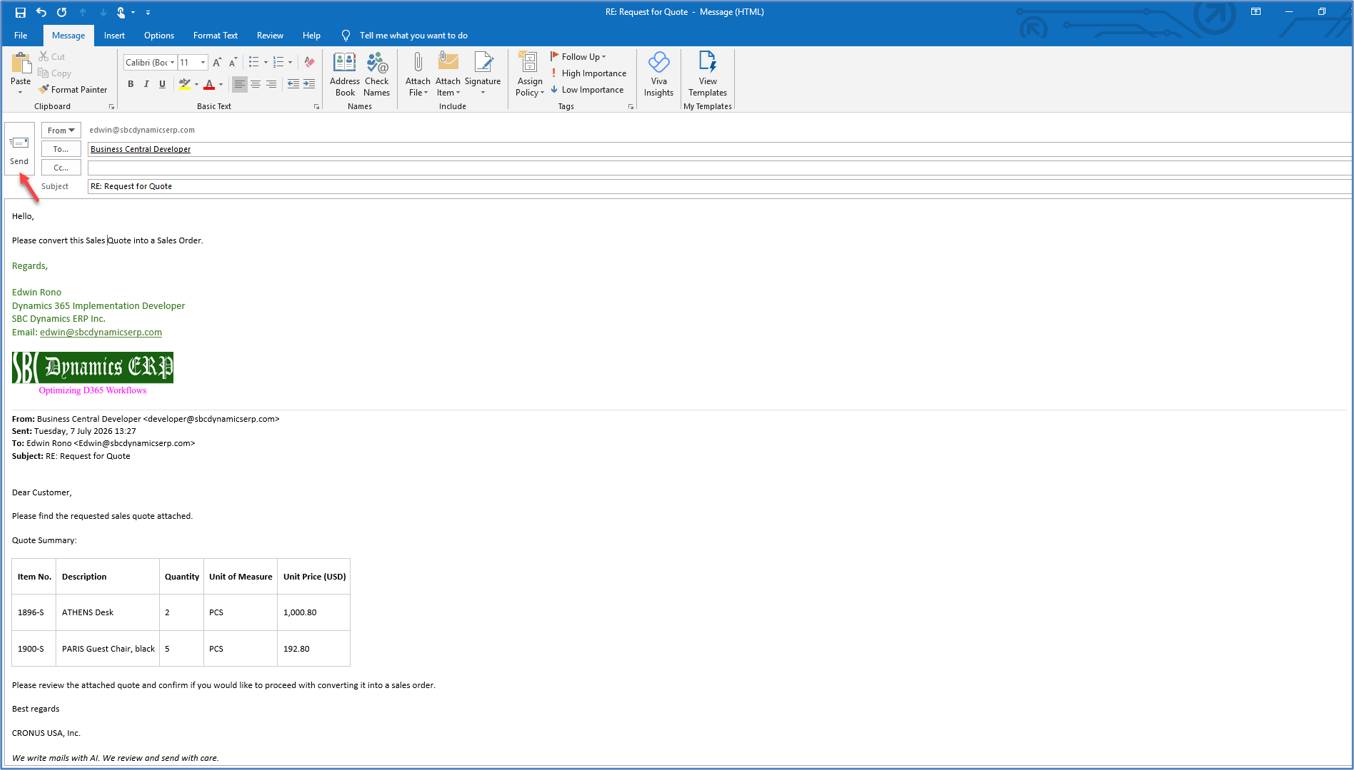Screen dimensions: 1354x770
Task: Apply yellow text highlight color
Action: [184, 84]
